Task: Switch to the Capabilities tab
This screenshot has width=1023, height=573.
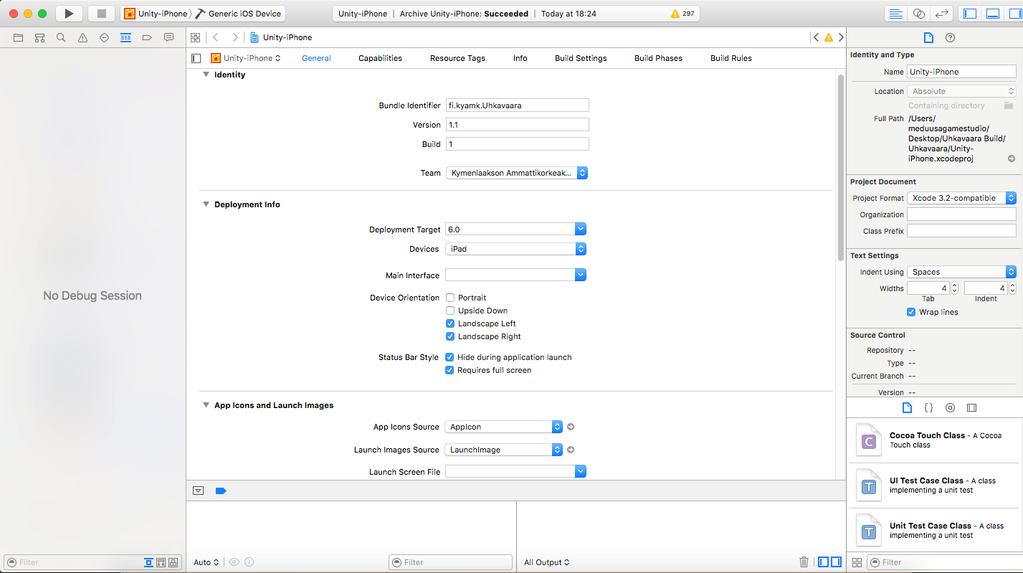Action: point(380,58)
